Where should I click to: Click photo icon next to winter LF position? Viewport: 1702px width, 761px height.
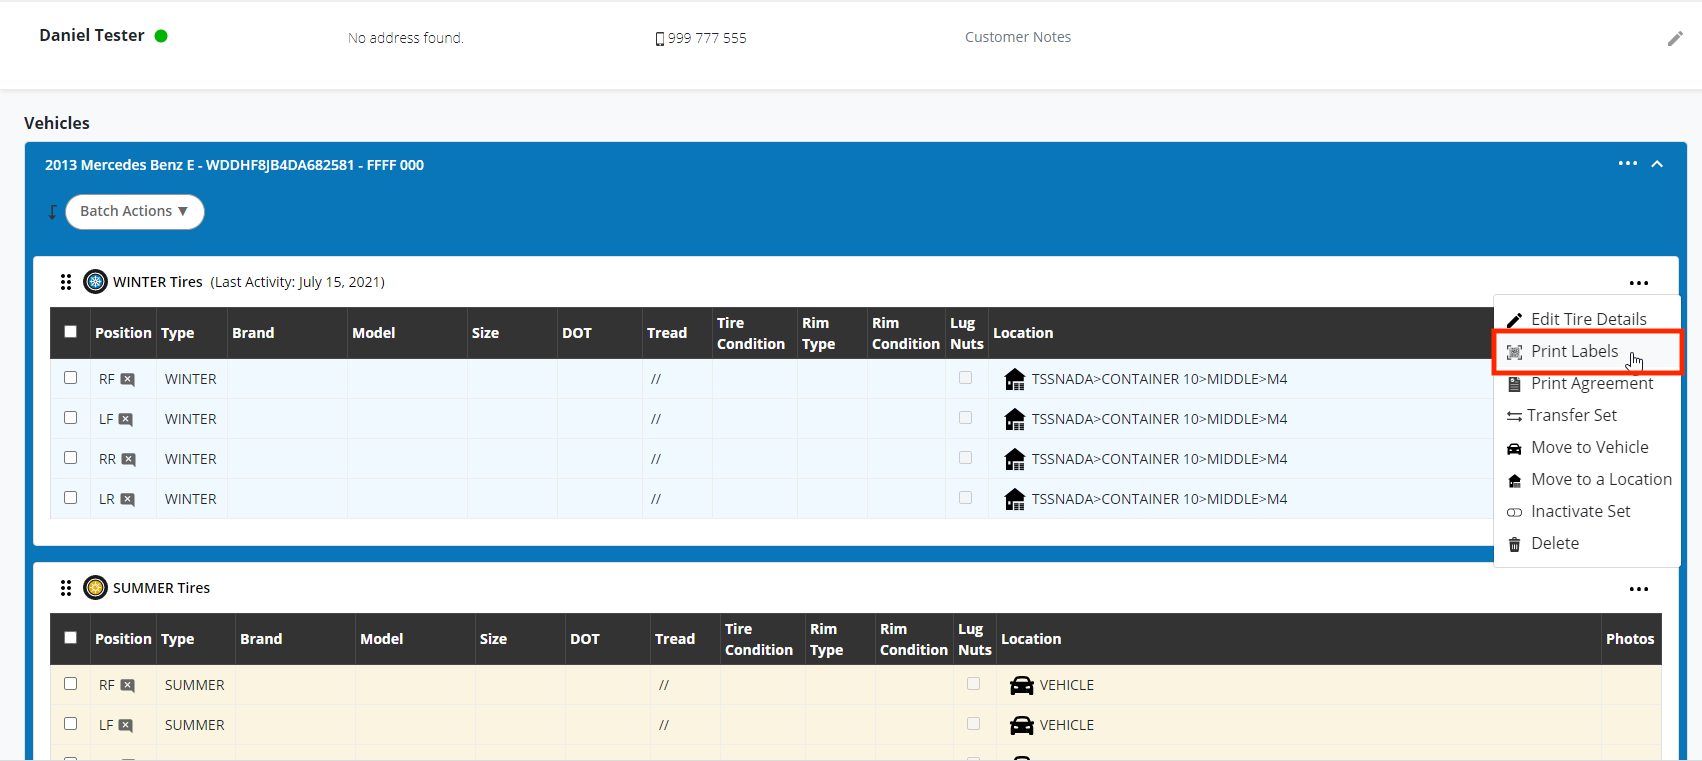pyautogui.click(x=126, y=420)
